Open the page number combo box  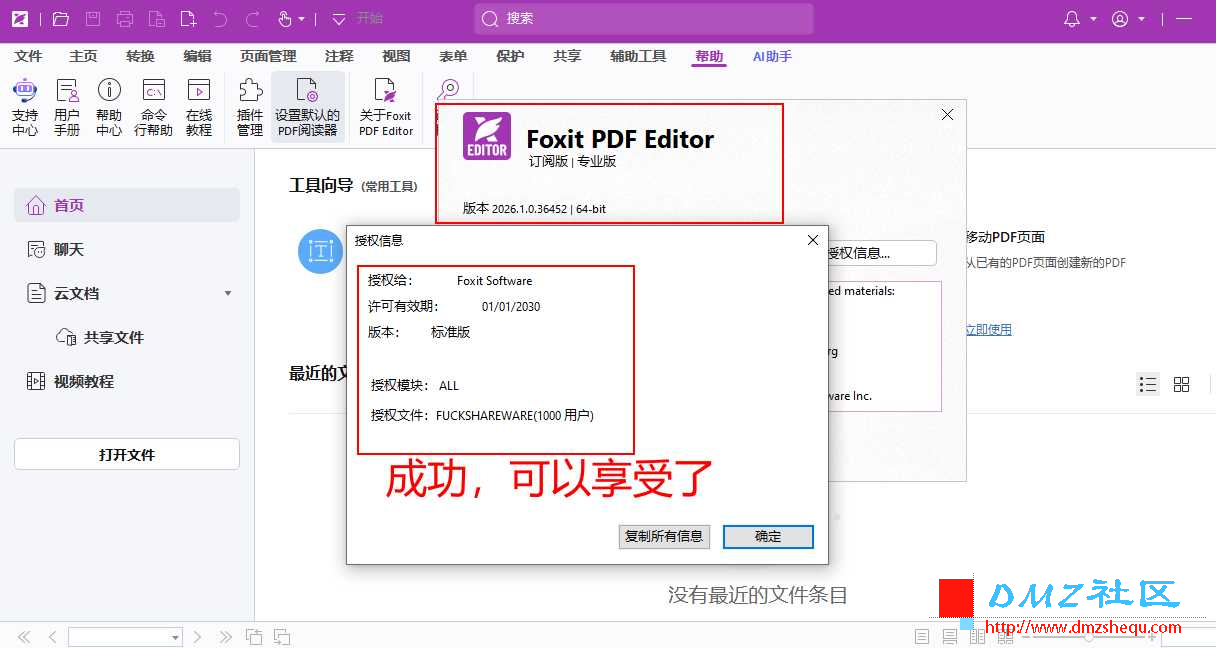(125, 636)
